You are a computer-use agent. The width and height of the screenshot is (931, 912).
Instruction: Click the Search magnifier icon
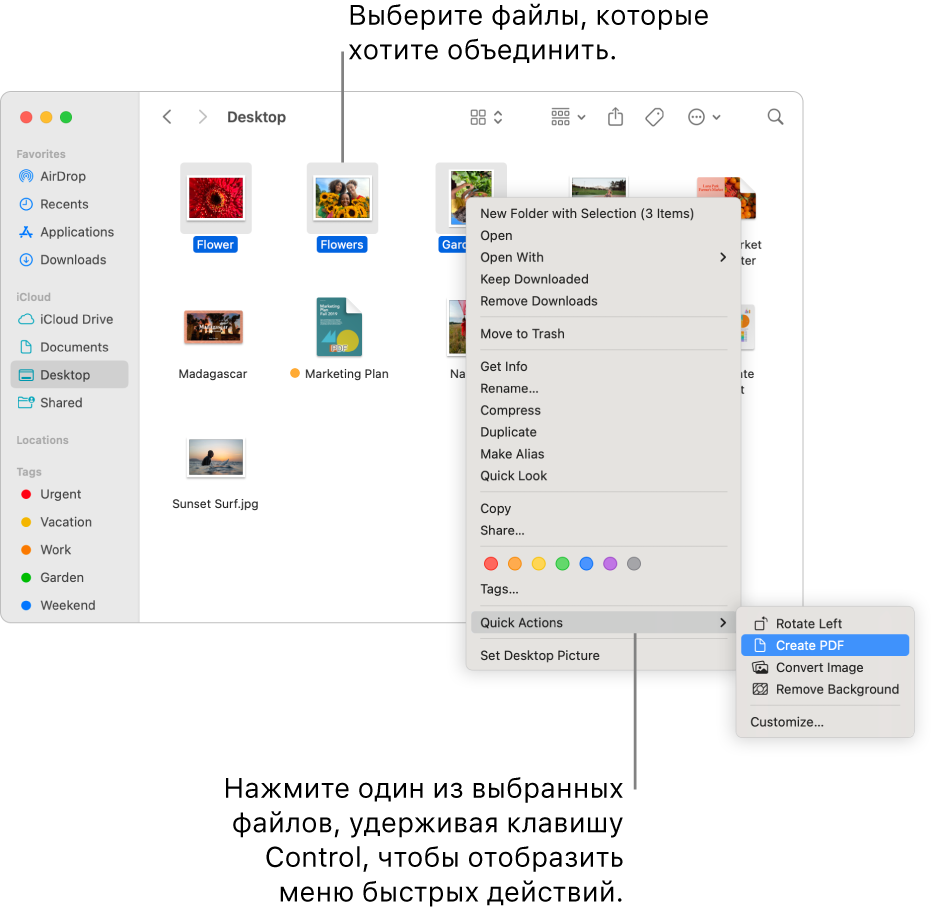tap(775, 117)
